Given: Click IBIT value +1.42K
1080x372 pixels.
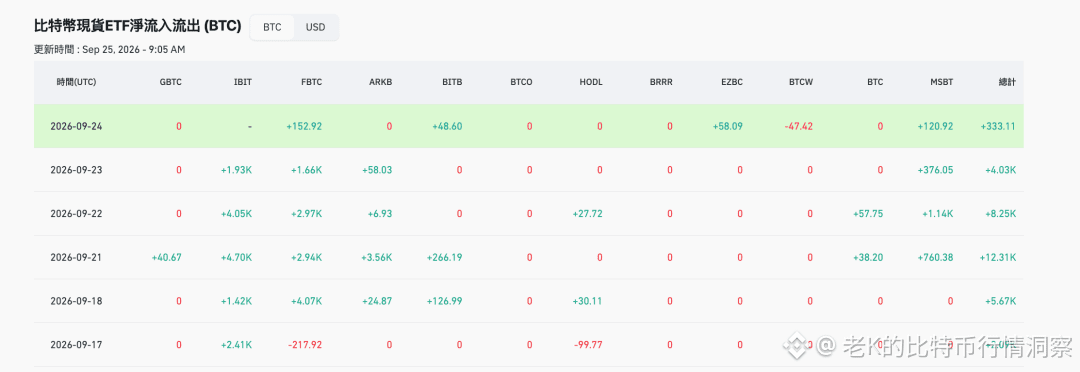Looking at the screenshot, I should click(x=236, y=301).
